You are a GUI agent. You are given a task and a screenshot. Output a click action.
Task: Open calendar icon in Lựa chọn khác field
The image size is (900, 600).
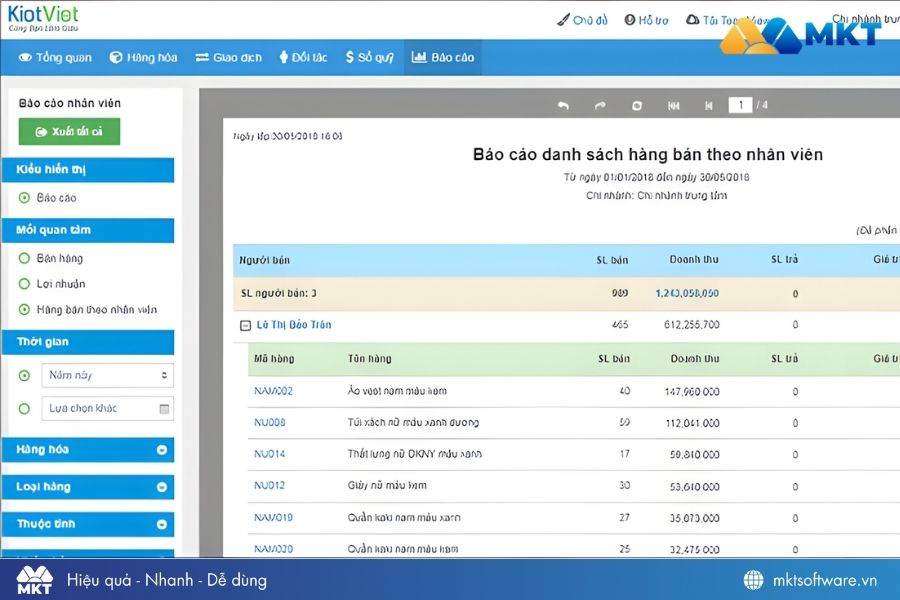(x=164, y=408)
